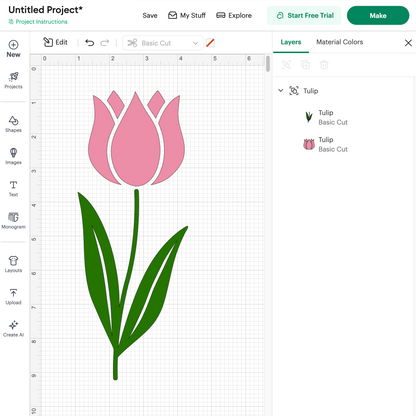Click the green Make button
416x416 pixels.
[378, 15]
